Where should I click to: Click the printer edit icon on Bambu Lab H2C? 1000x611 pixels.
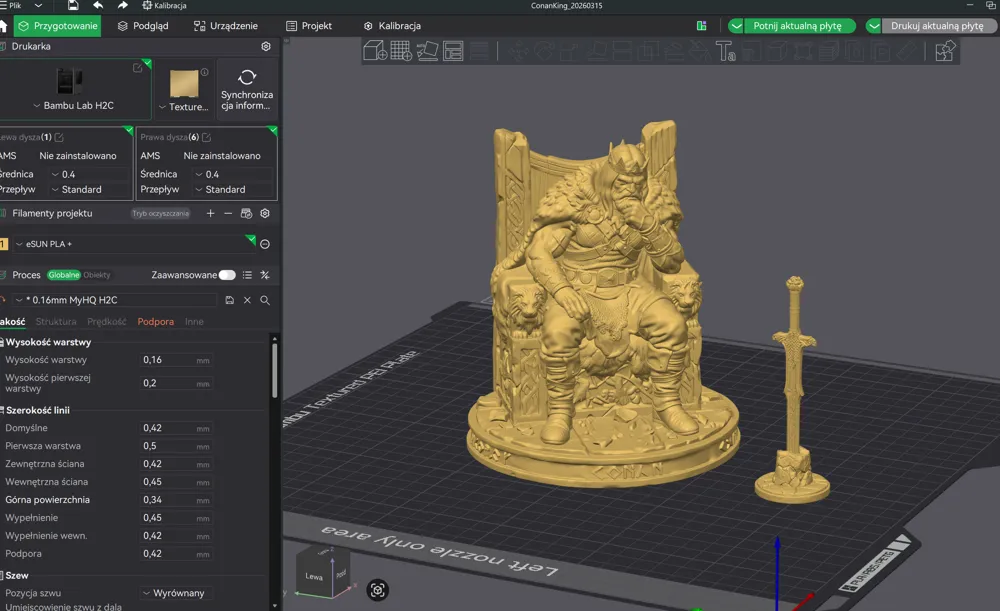point(137,68)
